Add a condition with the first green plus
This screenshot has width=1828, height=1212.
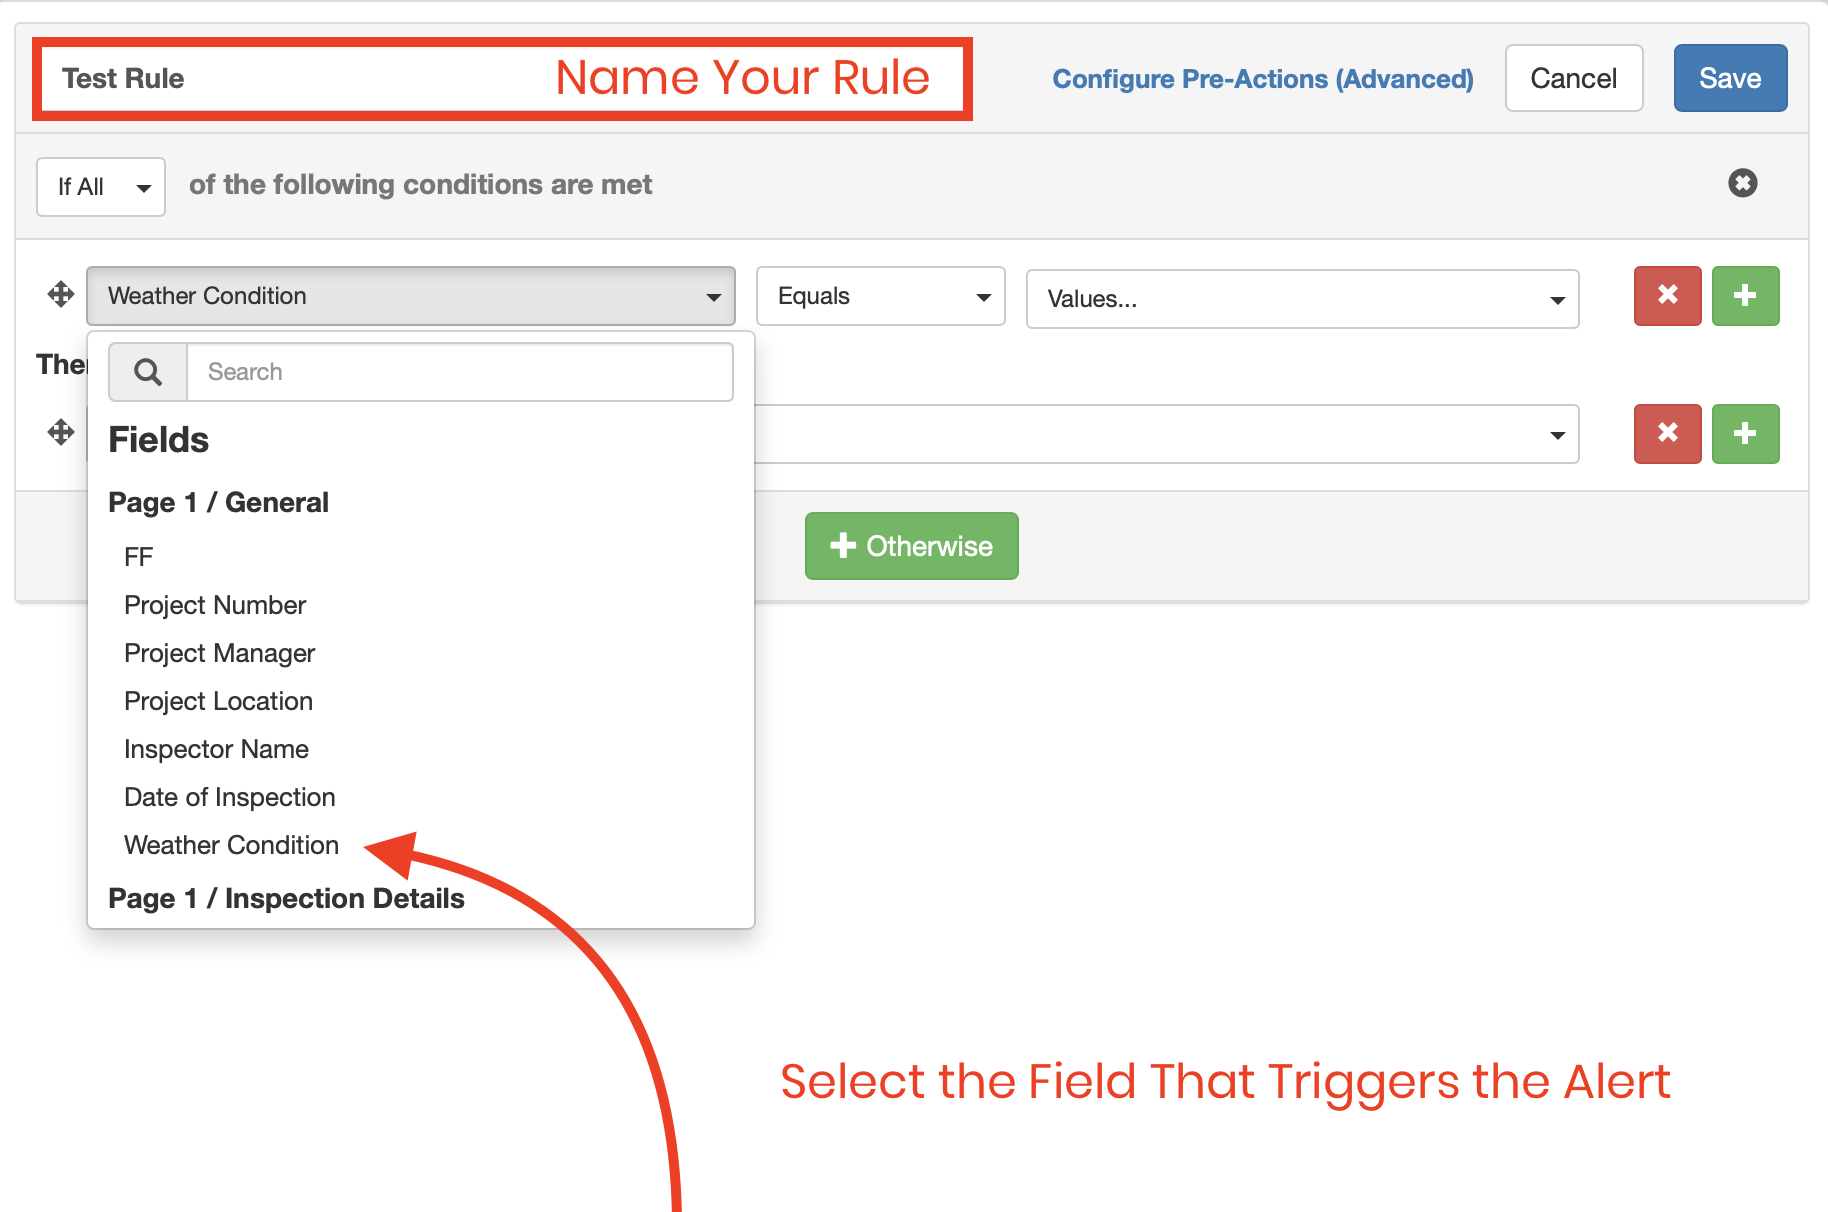[x=1745, y=296]
